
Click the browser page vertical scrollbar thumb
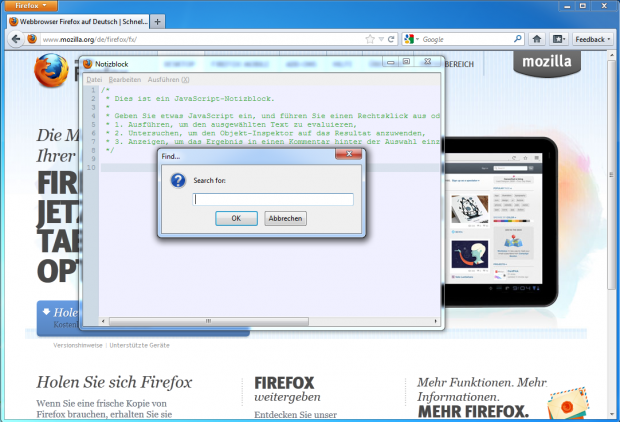(611, 174)
